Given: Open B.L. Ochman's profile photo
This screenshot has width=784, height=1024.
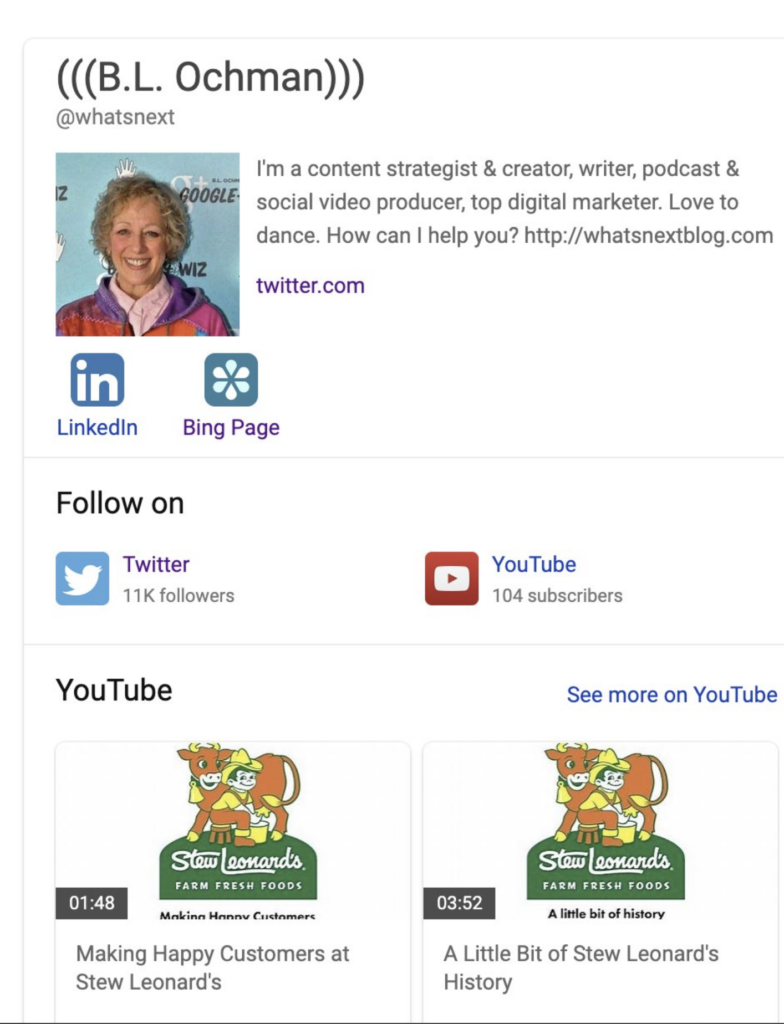Looking at the screenshot, I should [148, 244].
